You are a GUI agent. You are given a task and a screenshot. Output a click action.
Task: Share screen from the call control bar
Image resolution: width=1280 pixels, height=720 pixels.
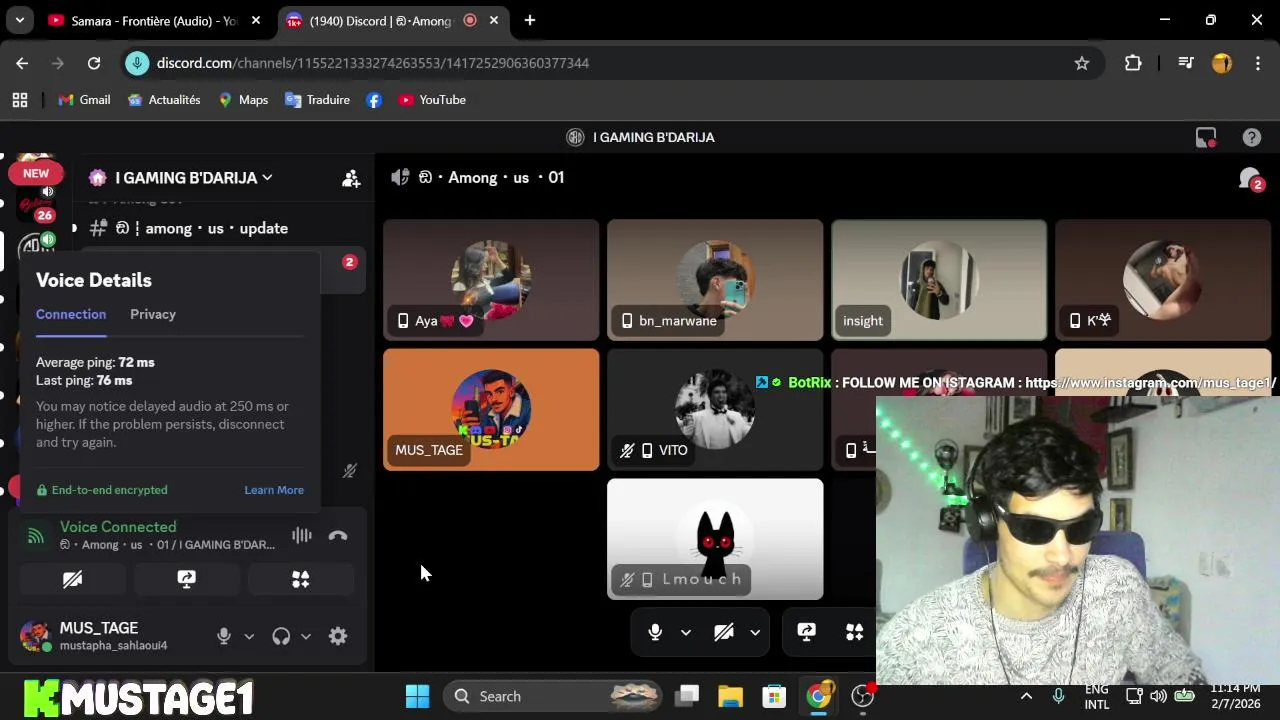point(806,632)
